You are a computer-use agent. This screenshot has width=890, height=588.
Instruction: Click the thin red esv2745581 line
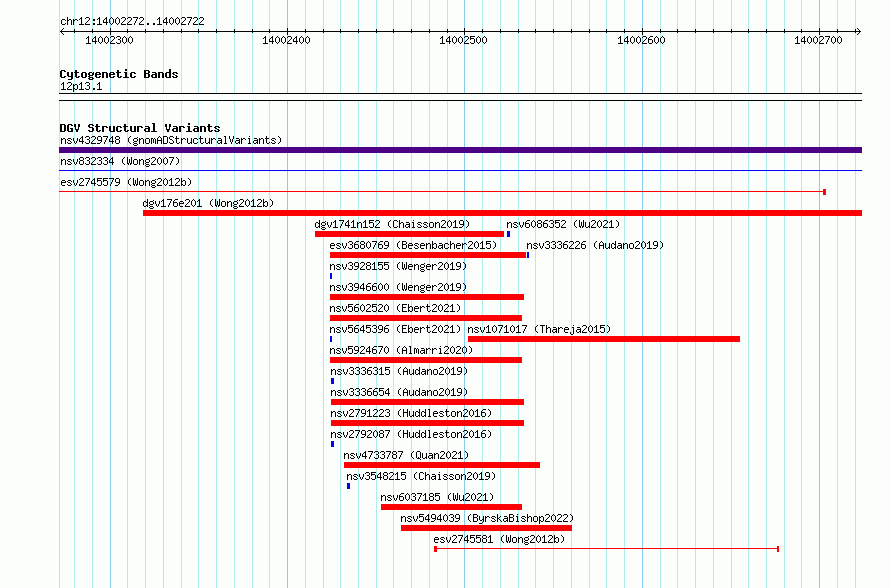(x=607, y=549)
